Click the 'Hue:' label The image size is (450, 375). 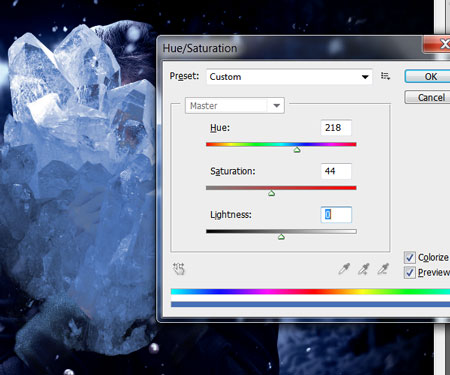click(x=220, y=128)
